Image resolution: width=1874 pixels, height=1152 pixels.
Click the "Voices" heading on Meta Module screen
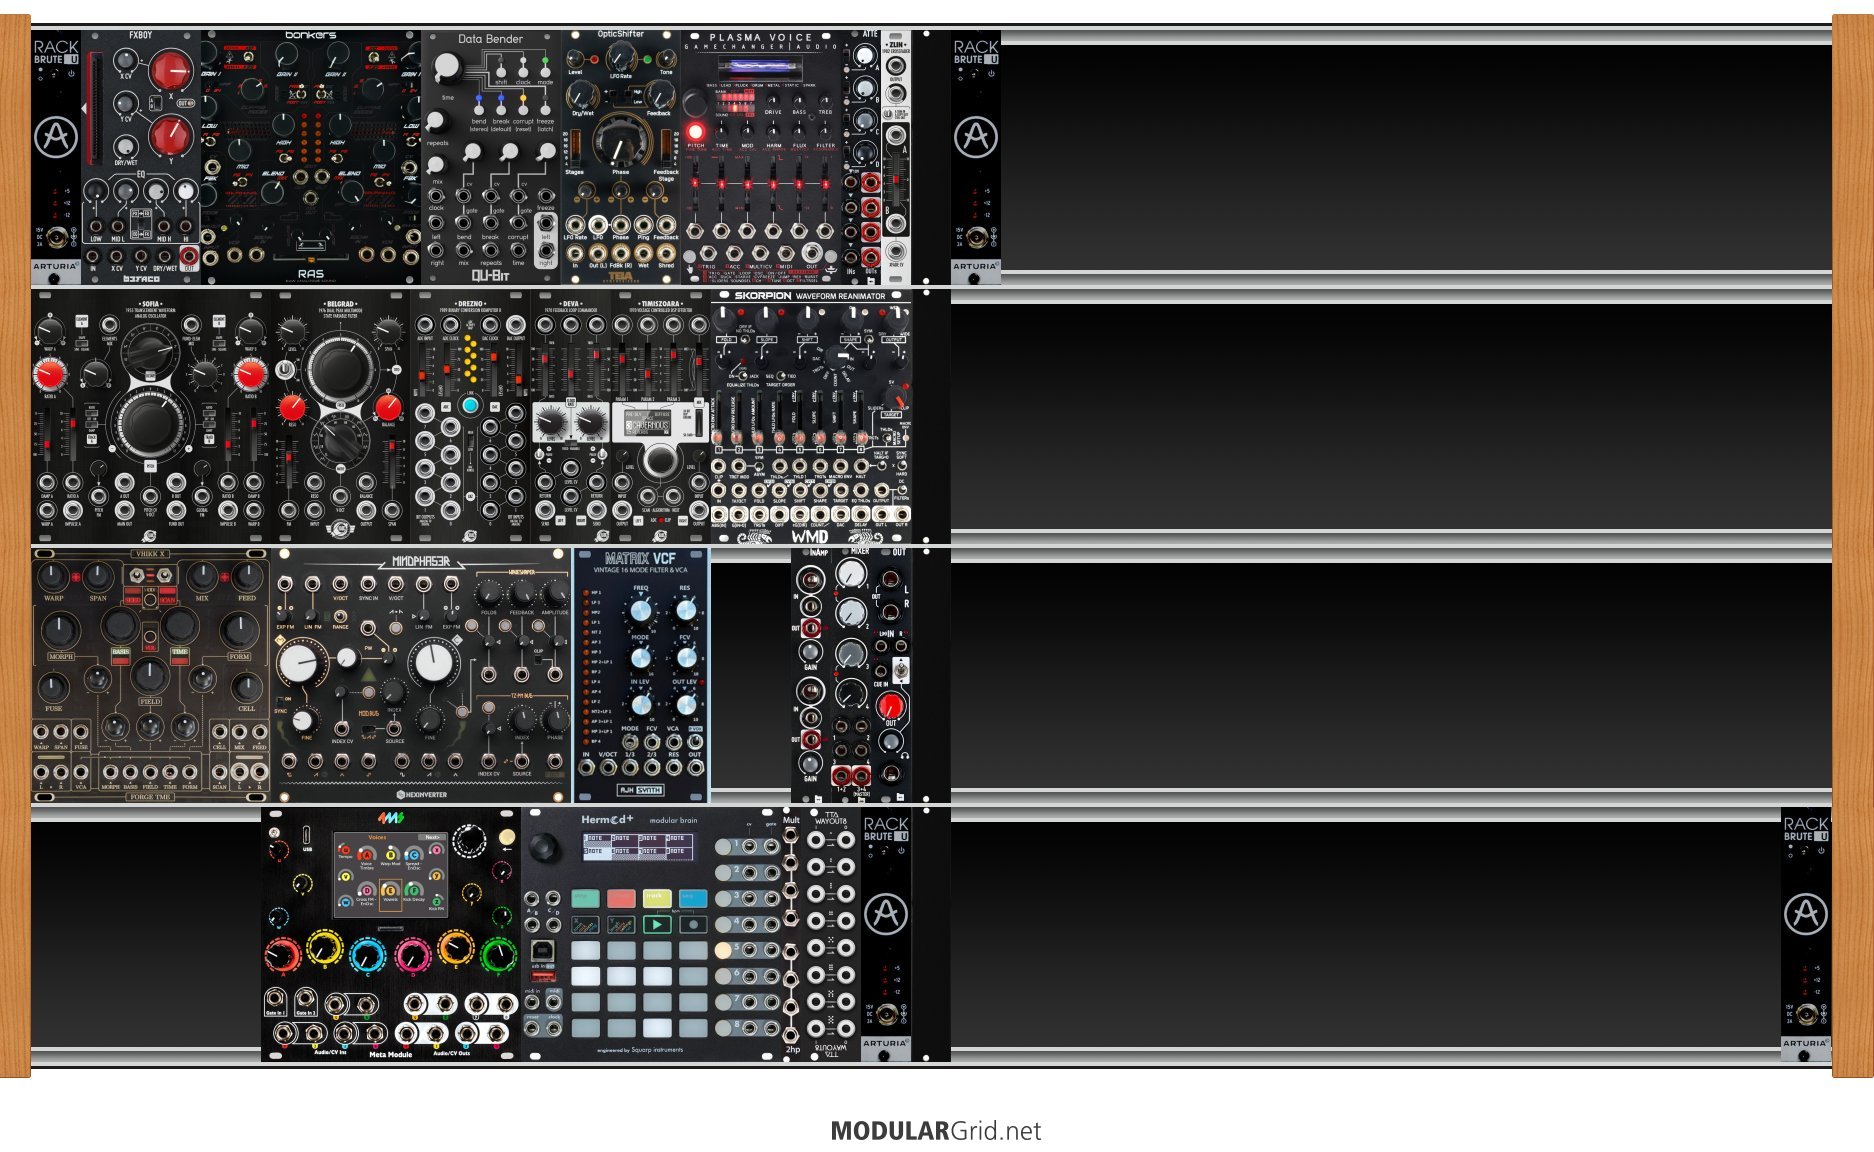[377, 837]
